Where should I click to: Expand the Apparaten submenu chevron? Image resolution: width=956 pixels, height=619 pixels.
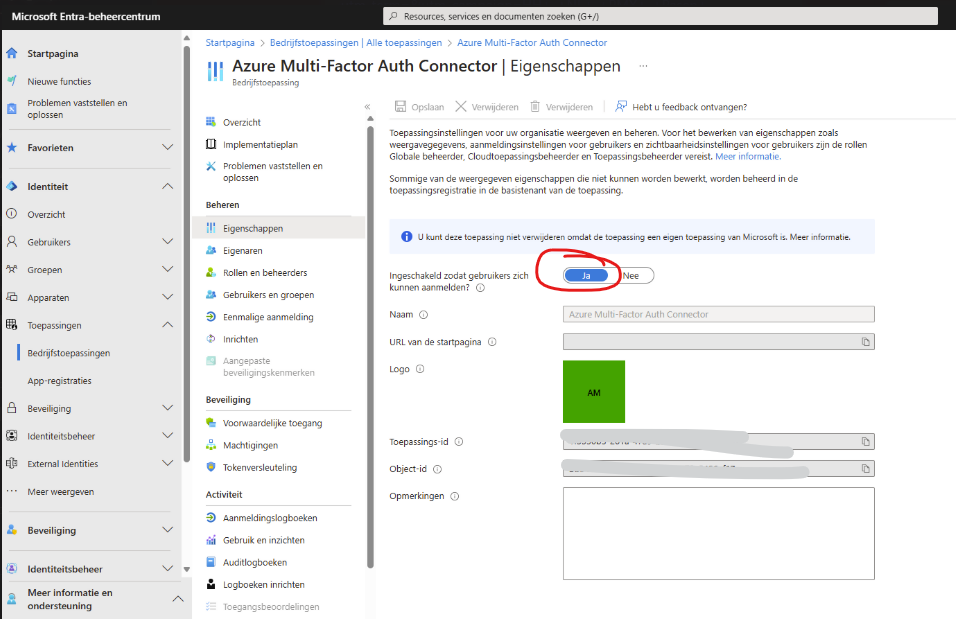tap(168, 298)
